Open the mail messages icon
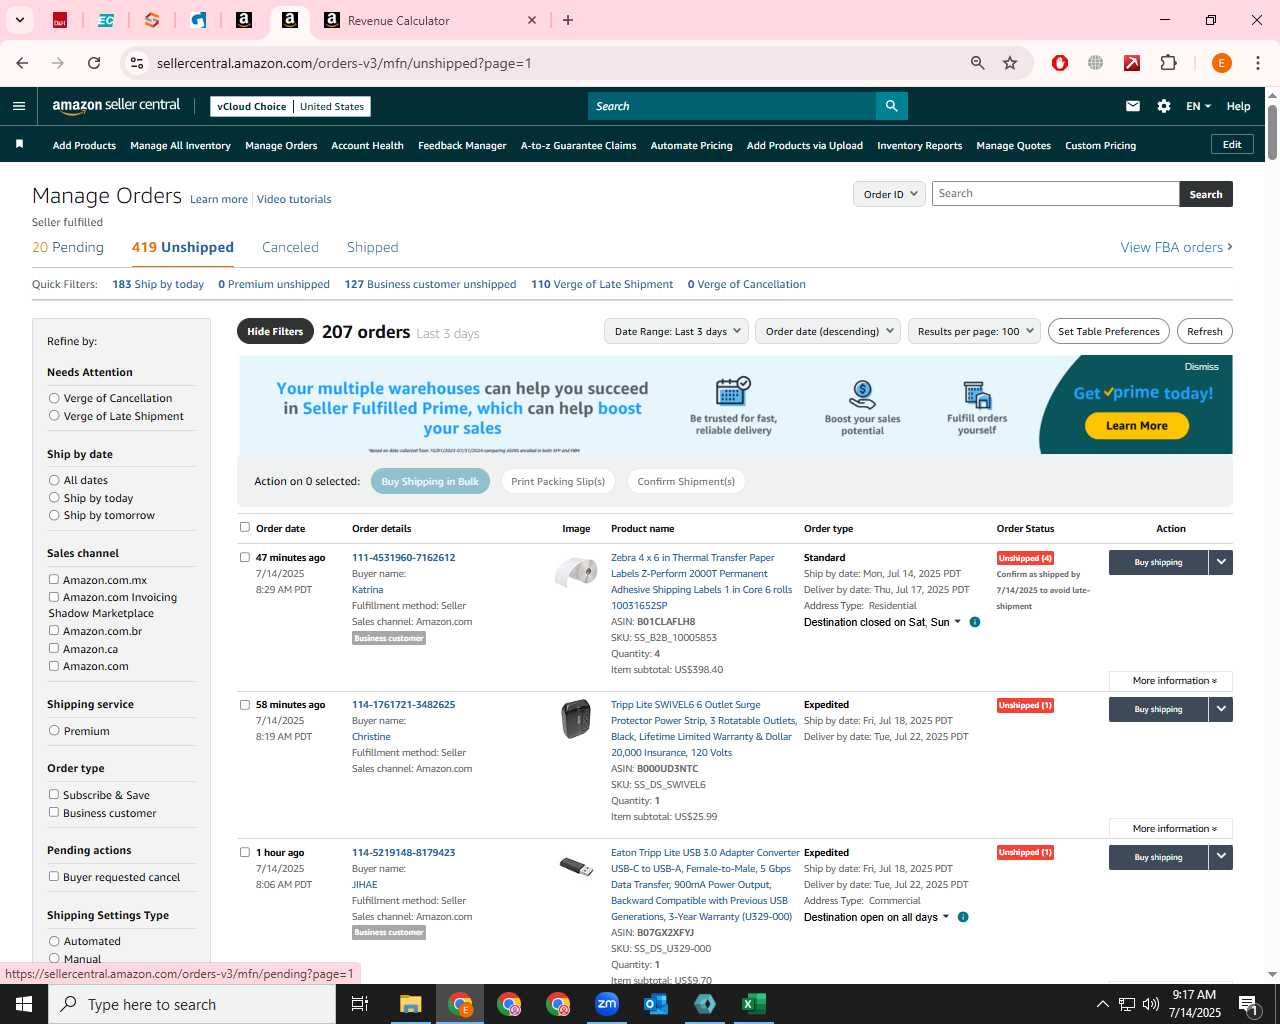This screenshot has width=1280, height=1024. point(1133,106)
